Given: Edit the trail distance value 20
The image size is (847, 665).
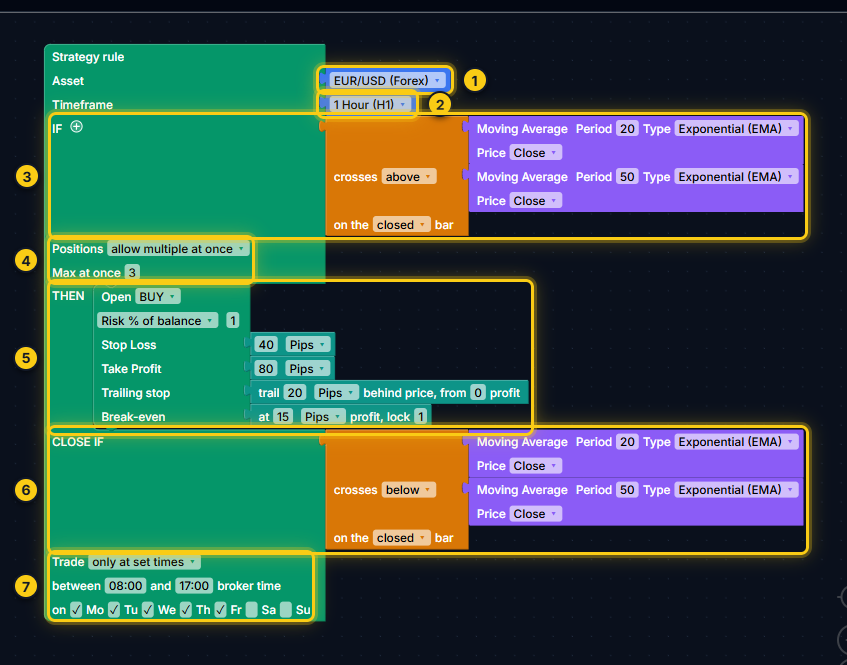Looking at the screenshot, I should [x=295, y=393].
